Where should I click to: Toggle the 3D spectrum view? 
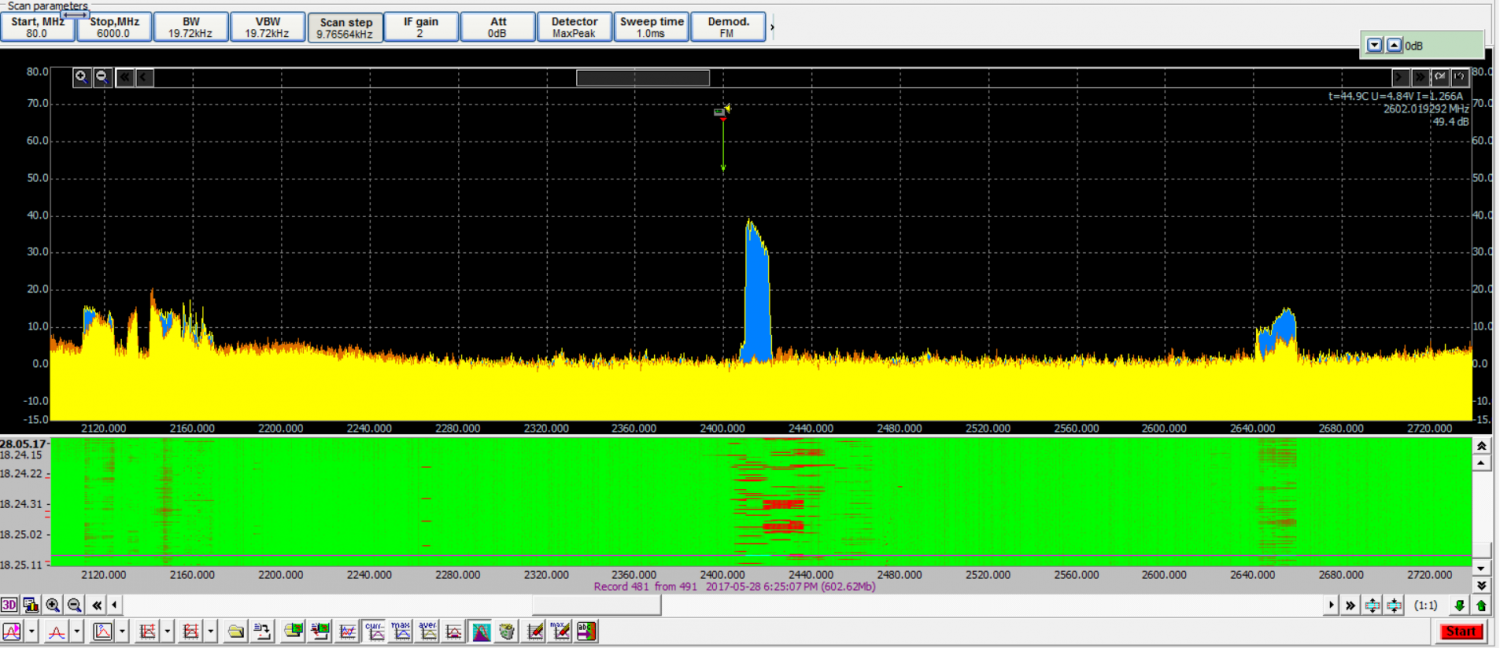9,605
